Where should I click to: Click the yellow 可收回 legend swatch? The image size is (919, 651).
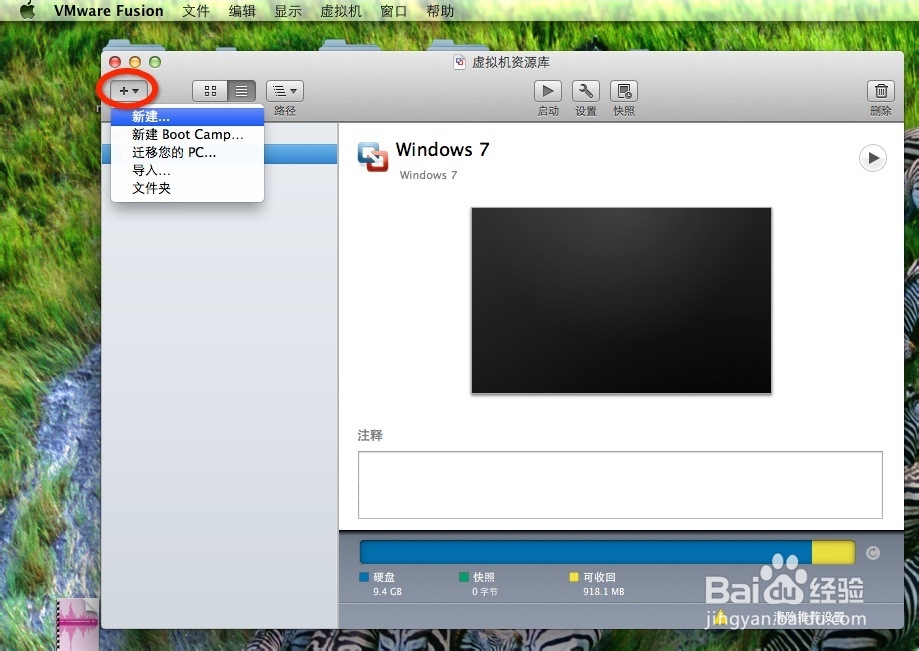click(x=574, y=577)
